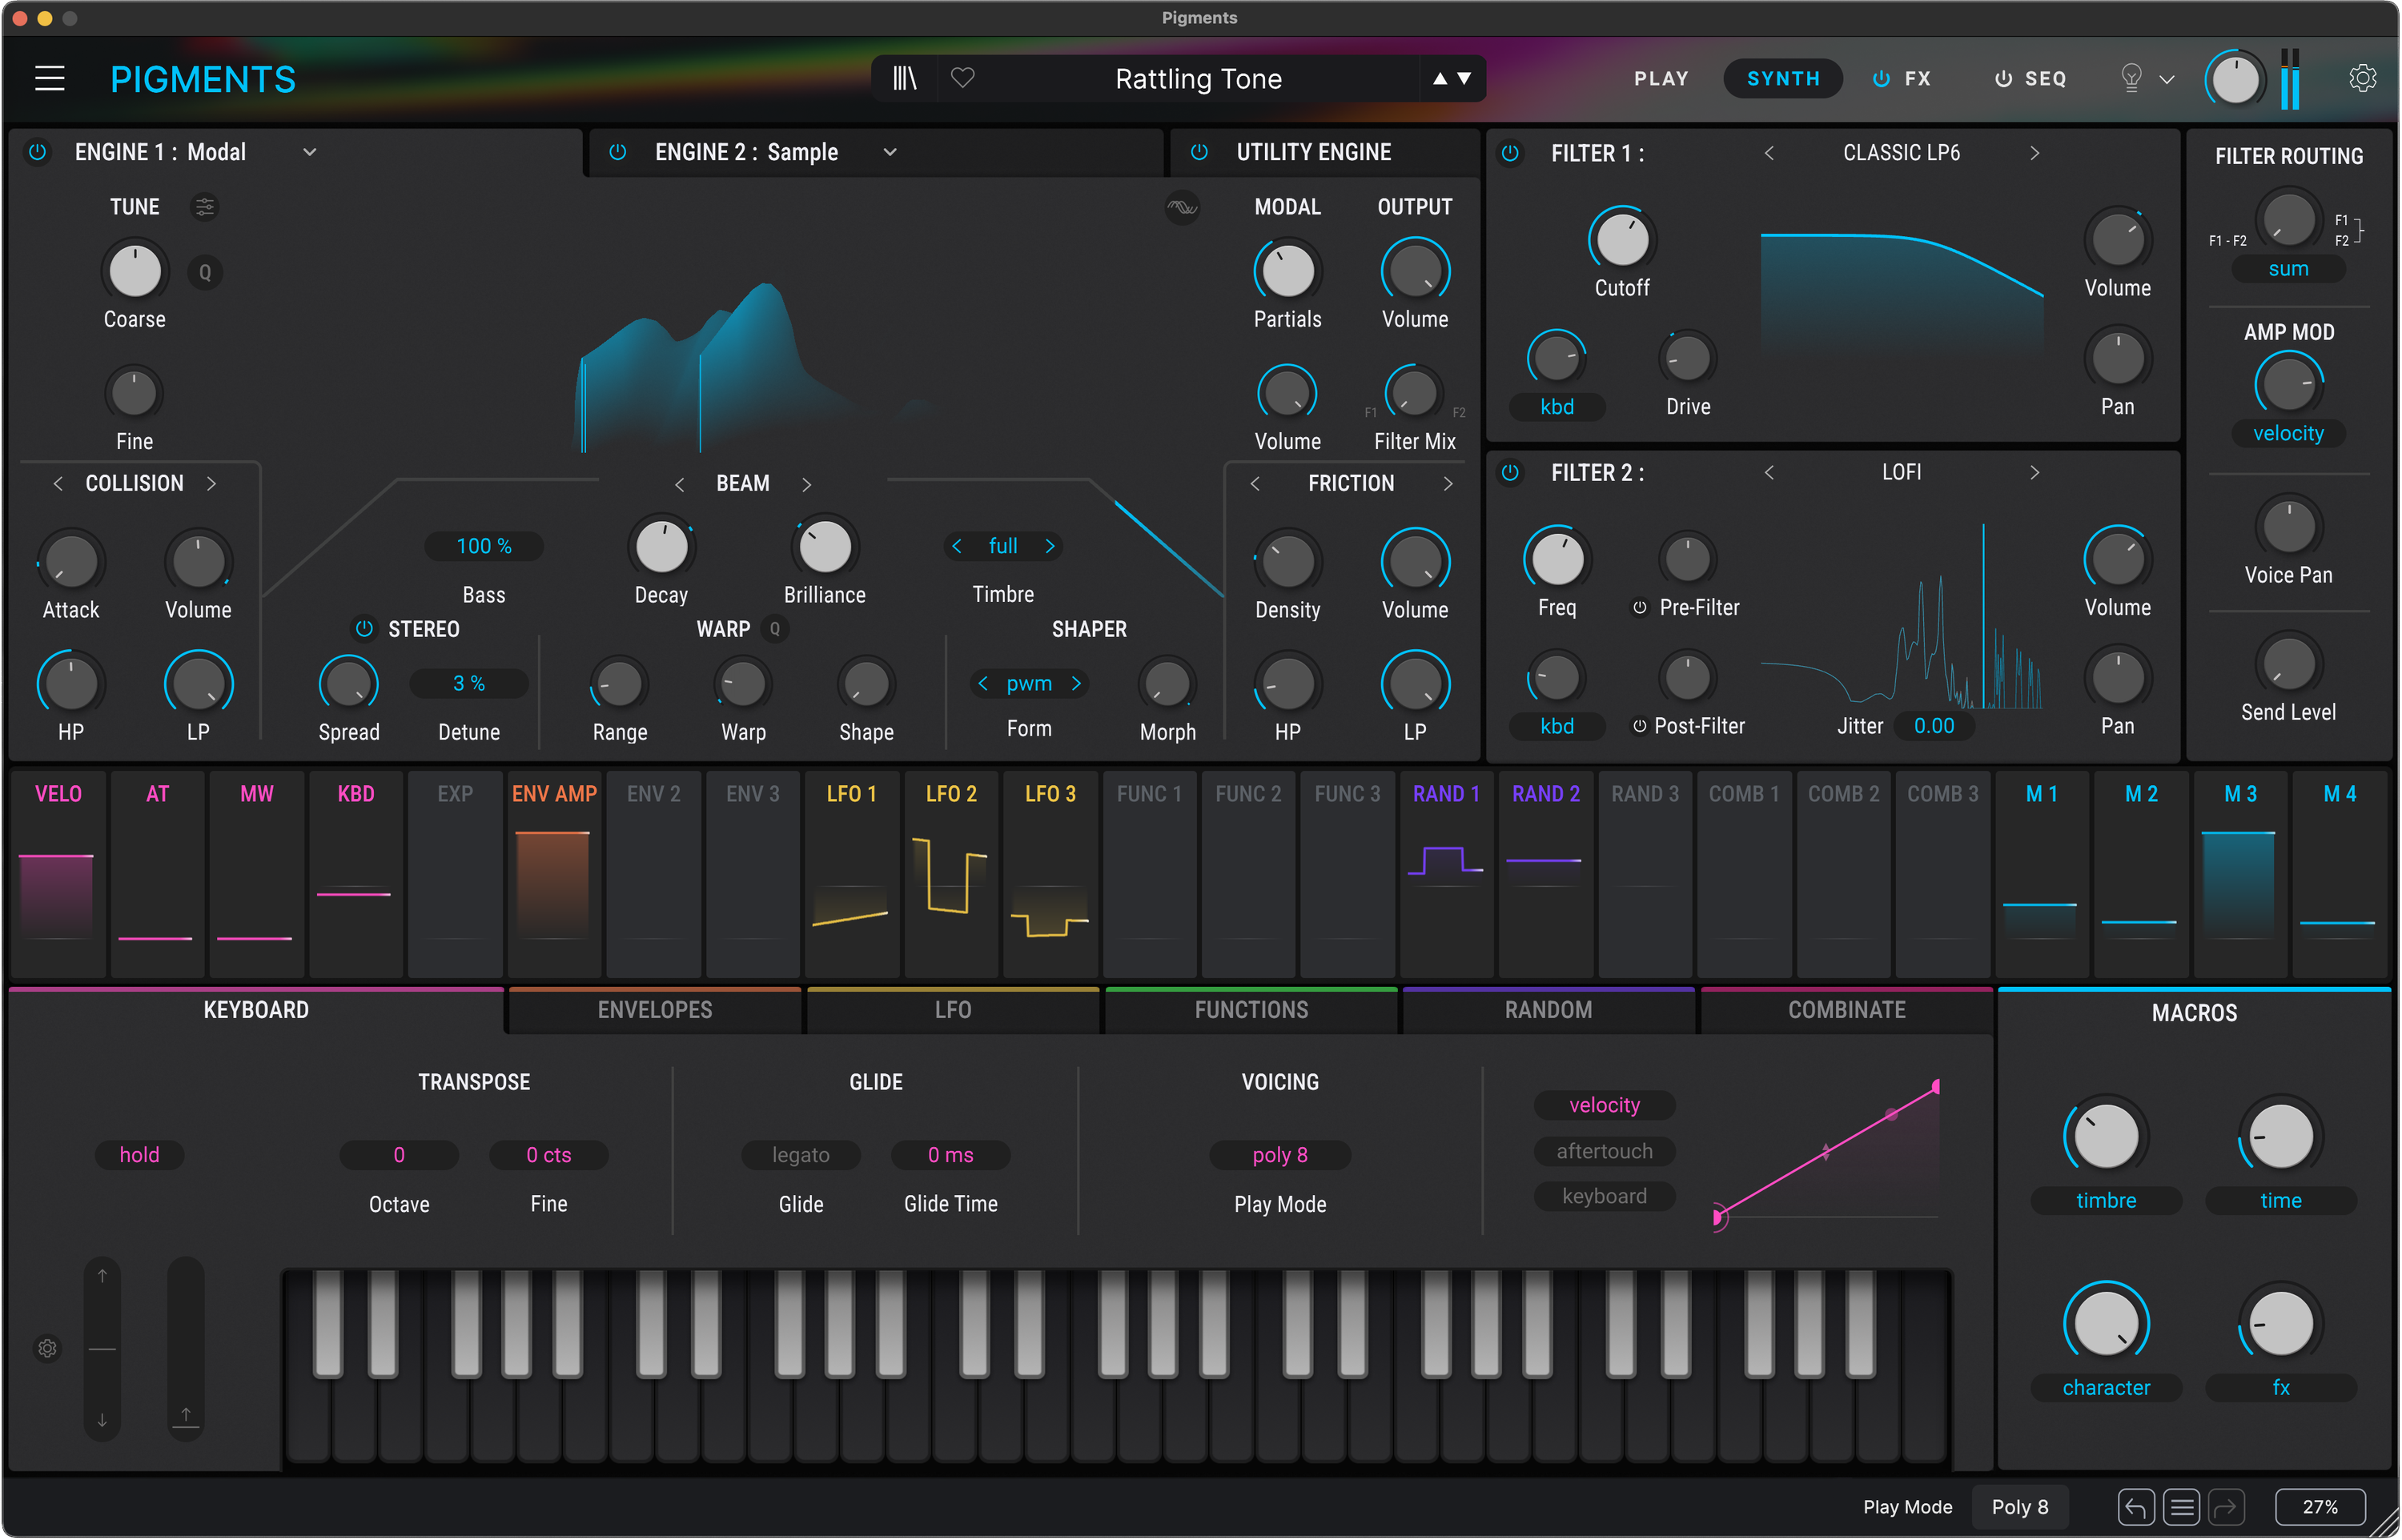Click the undo arrow in status bar
Viewport: 2402px width, 1540px height.
click(2135, 1506)
